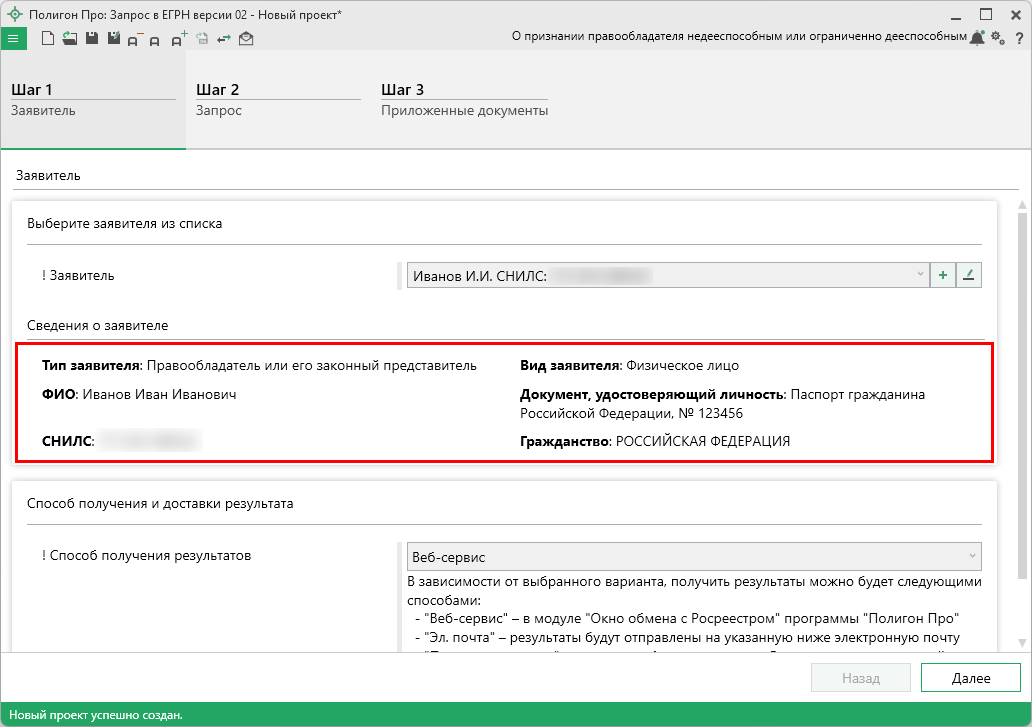Image resolution: width=1032 pixels, height=727 pixels.
Task: Open notifications bell icon
Action: point(977,38)
